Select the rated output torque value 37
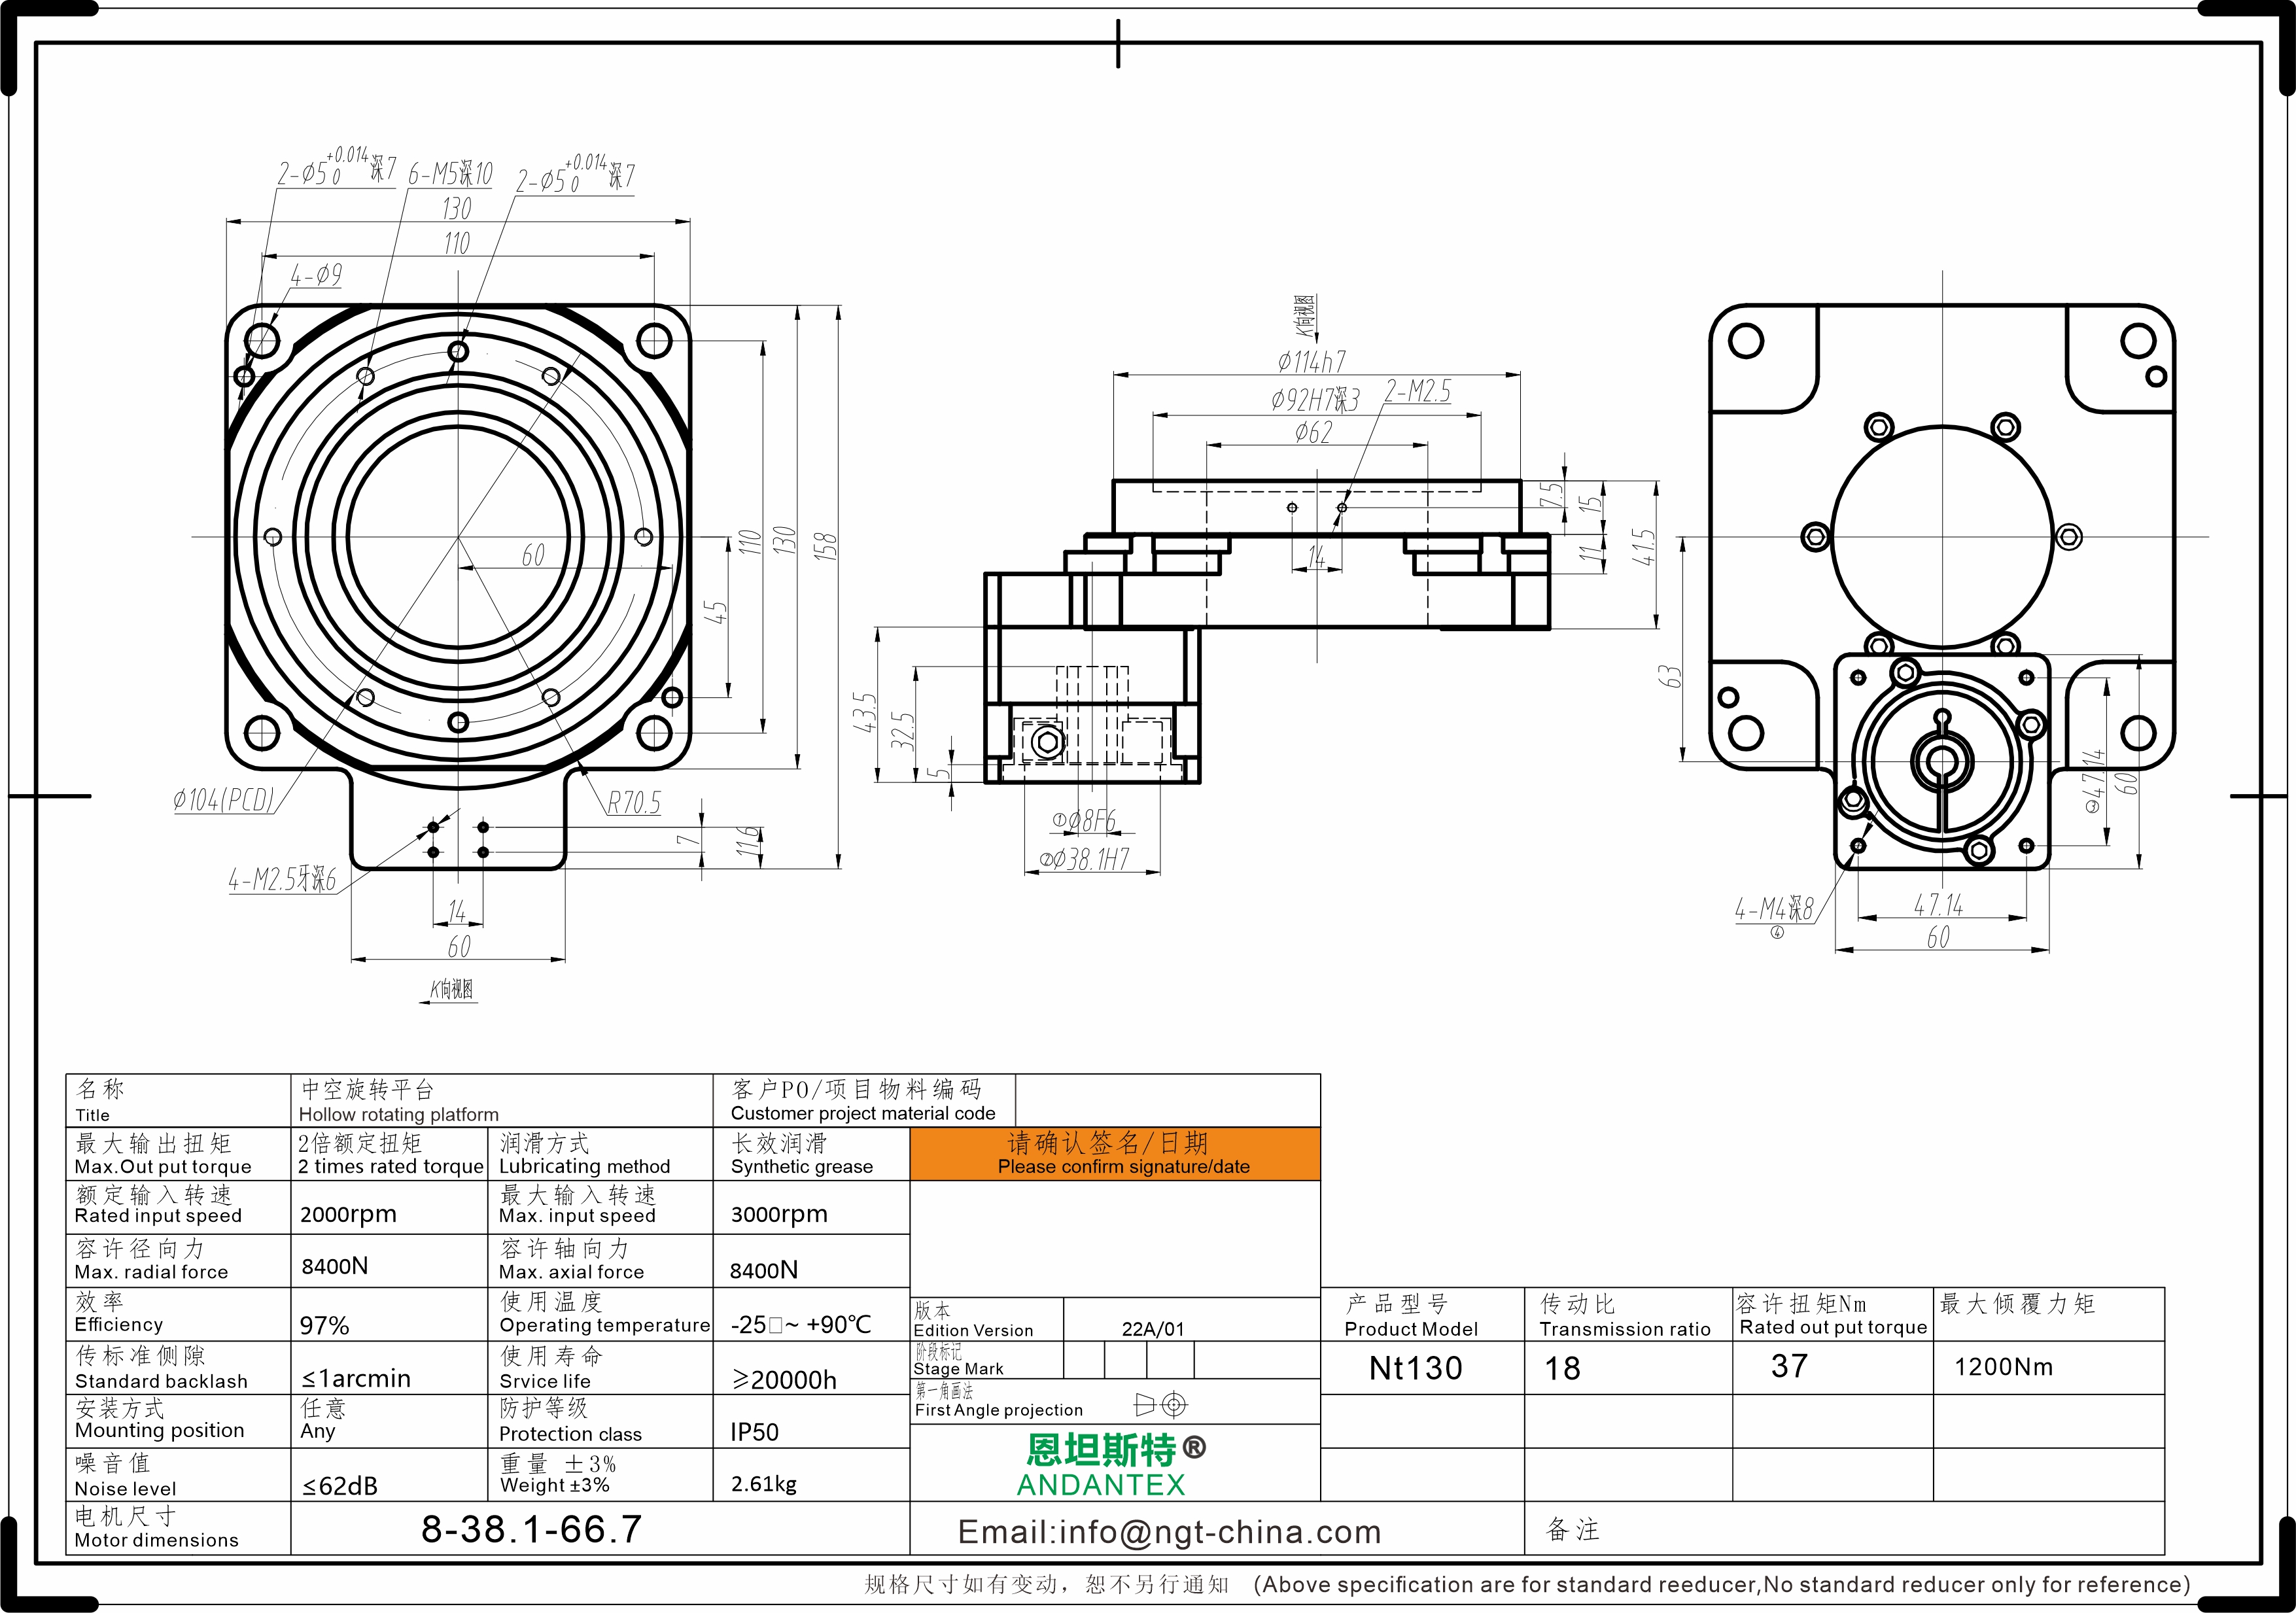Screen dimensions: 2296x1613 (1789, 1366)
